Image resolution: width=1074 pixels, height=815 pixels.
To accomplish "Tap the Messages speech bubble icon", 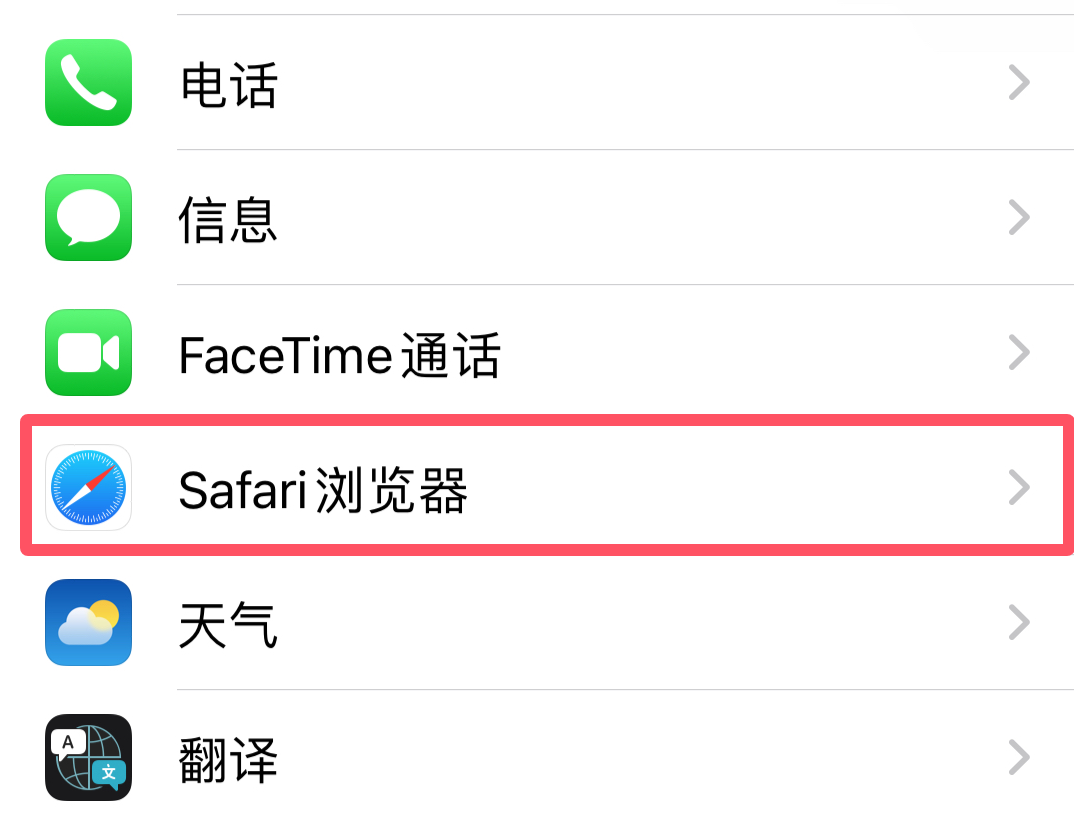I will pyautogui.click(x=88, y=217).
